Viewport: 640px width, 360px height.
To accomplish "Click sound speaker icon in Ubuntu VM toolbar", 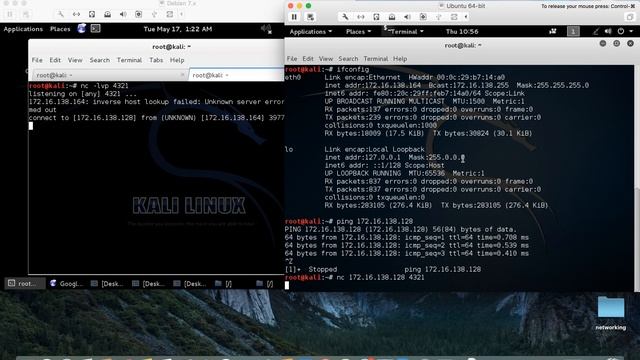I will click(x=407, y=17).
